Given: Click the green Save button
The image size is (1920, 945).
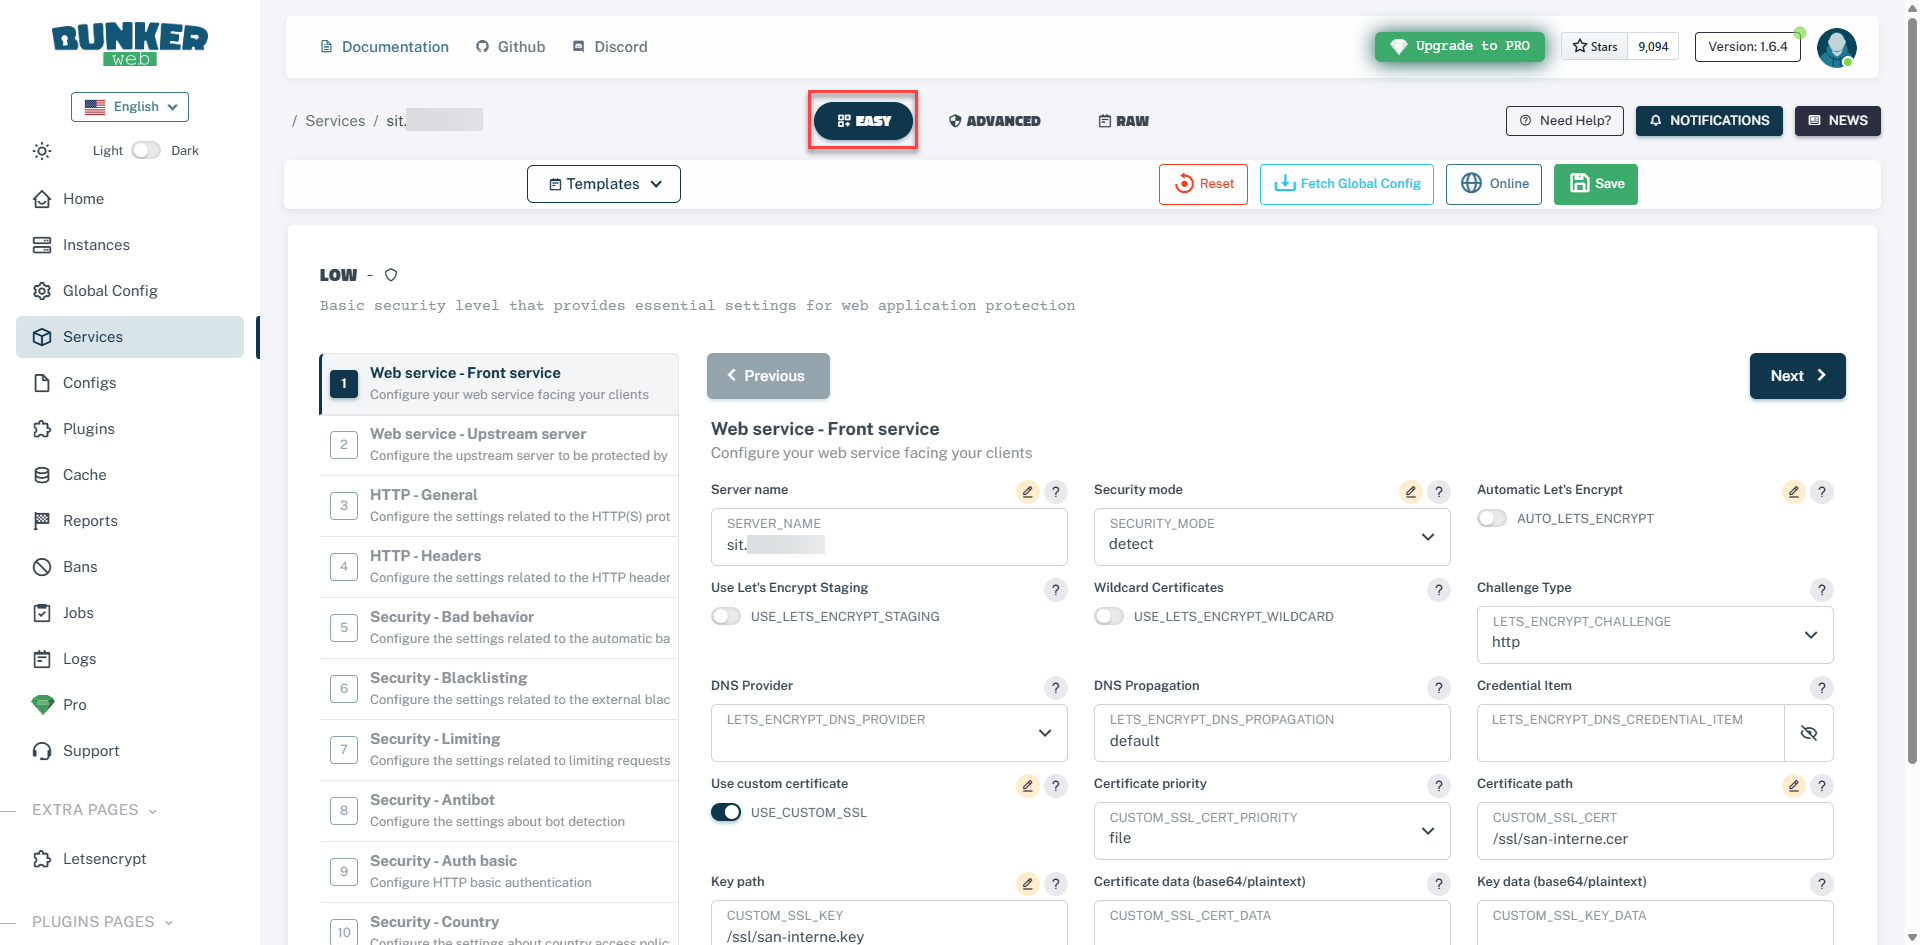Looking at the screenshot, I should 1595,184.
